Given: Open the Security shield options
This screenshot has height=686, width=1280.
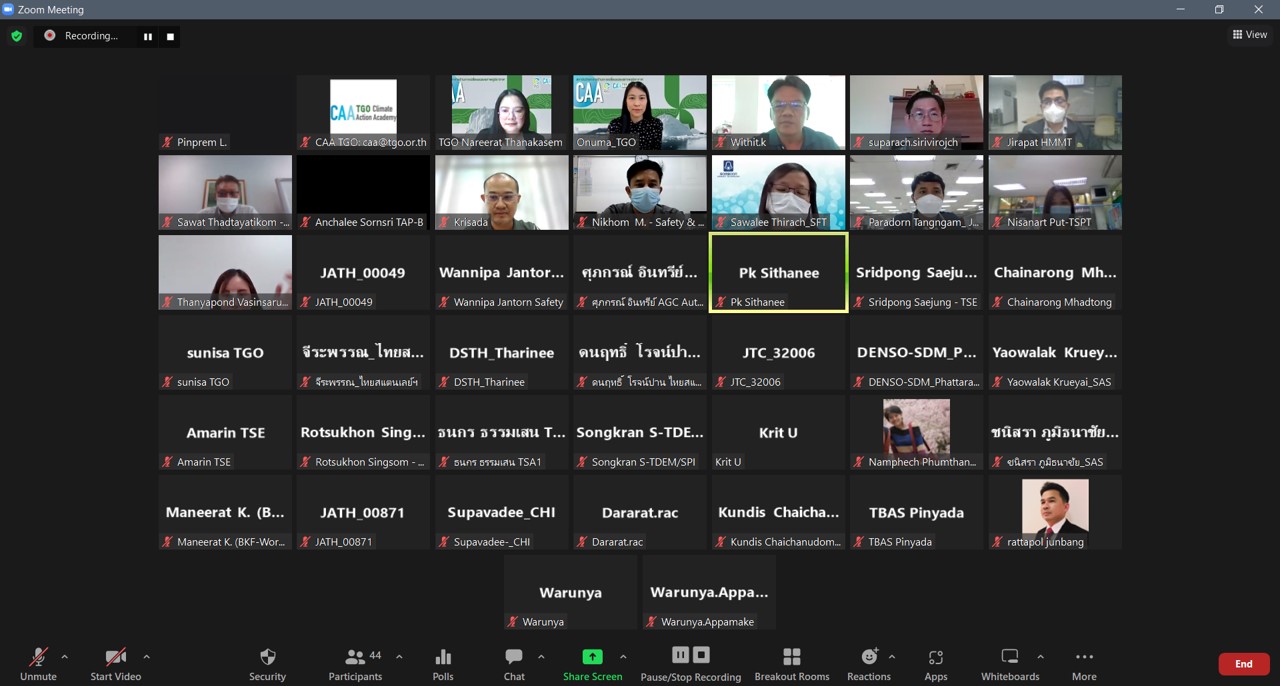Looking at the screenshot, I should 267,663.
